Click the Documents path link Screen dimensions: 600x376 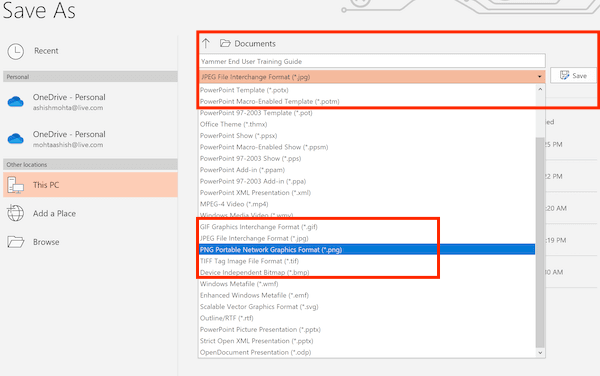[x=255, y=44]
